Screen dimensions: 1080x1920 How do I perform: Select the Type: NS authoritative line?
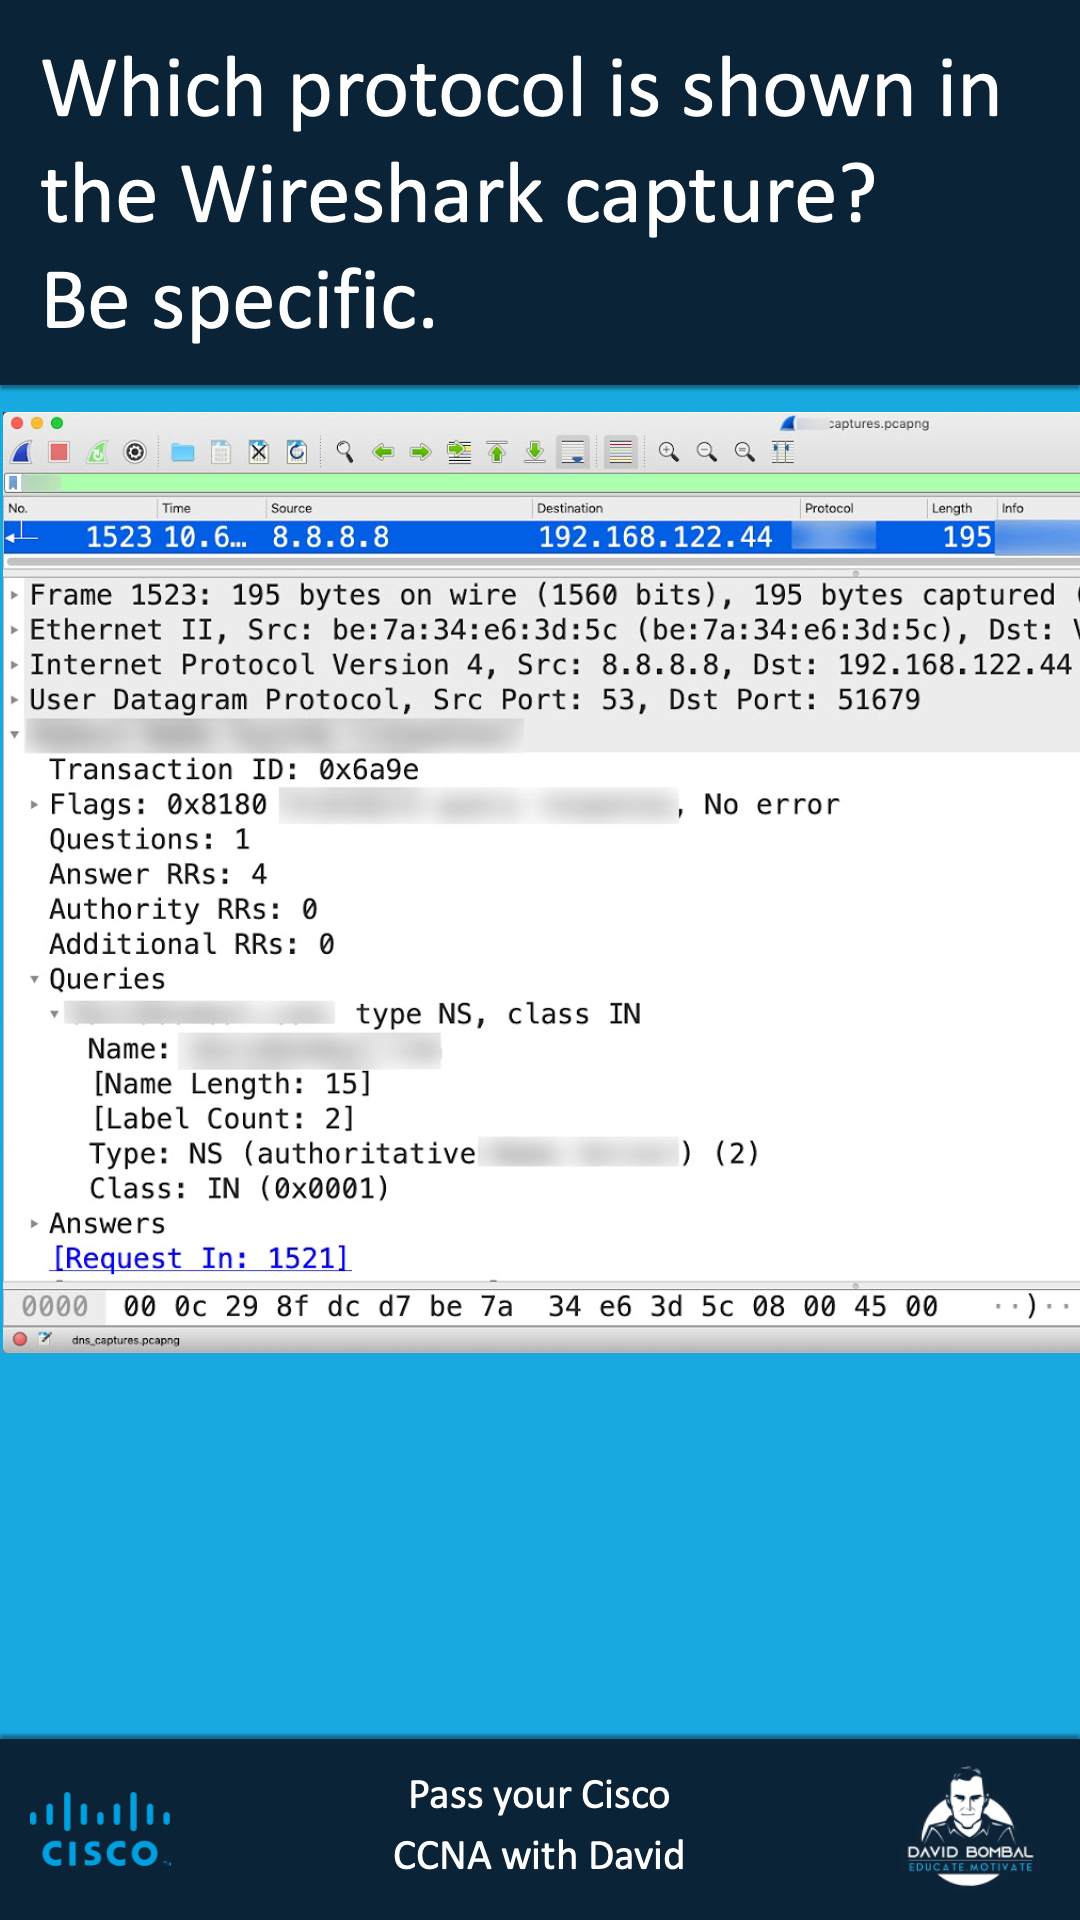pos(425,1154)
